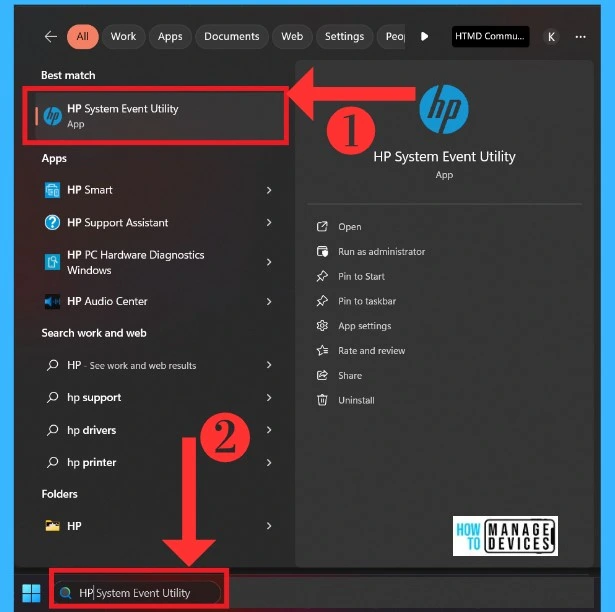The height and width of the screenshot is (612, 615).
Task: Click the magnifier icon beside hp printer
Action: 53,462
